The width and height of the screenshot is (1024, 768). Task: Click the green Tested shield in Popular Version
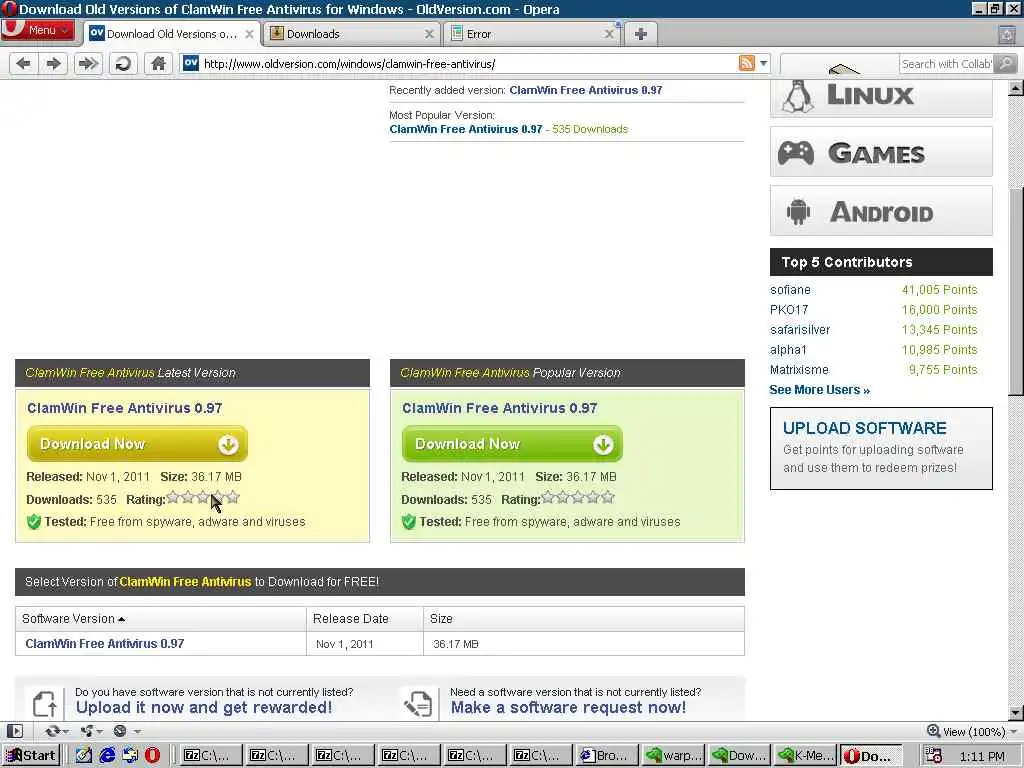click(409, 522)
